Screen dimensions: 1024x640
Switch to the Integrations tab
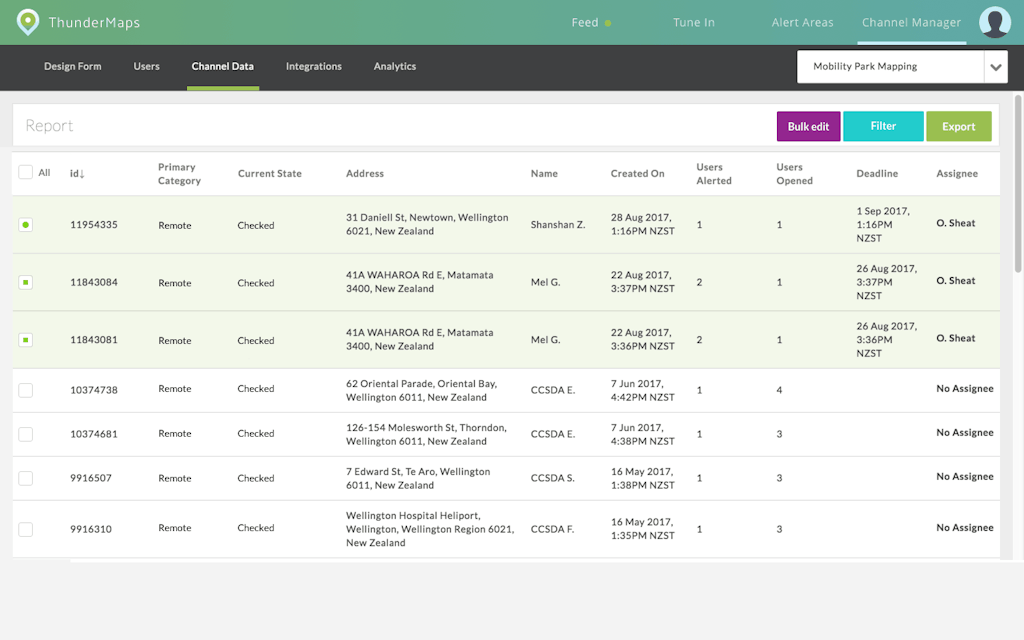pos(313,67)
